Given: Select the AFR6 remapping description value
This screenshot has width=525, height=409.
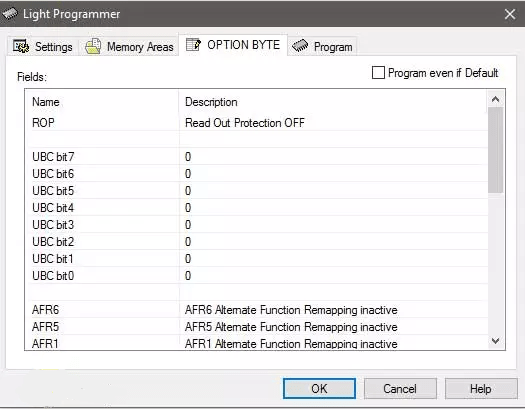Looking at the screenshot, I should click(x=291, y=310).
